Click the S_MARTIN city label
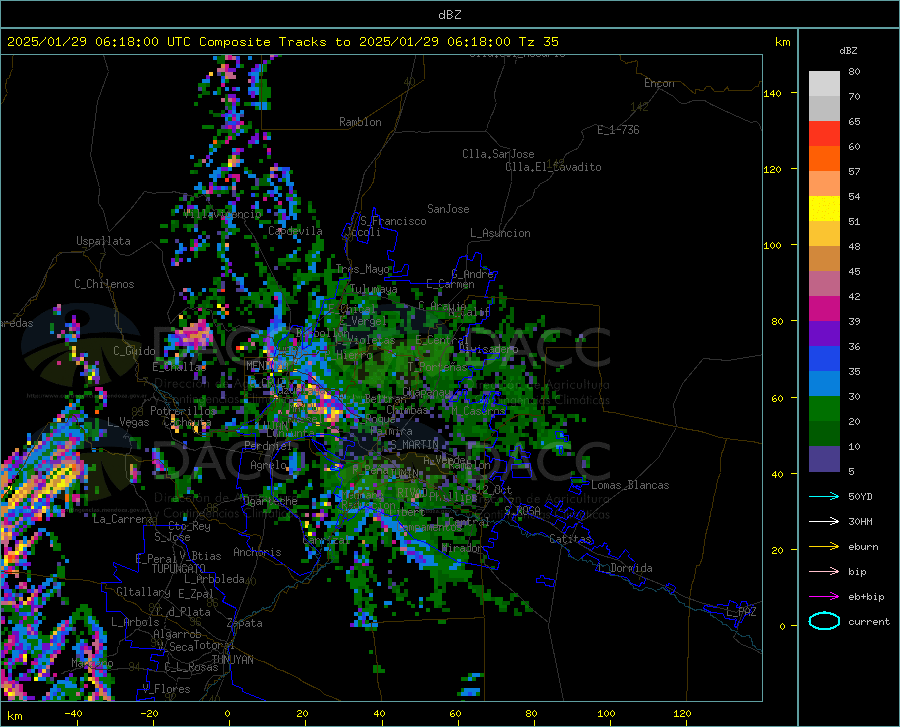 [x=414, y=445]
